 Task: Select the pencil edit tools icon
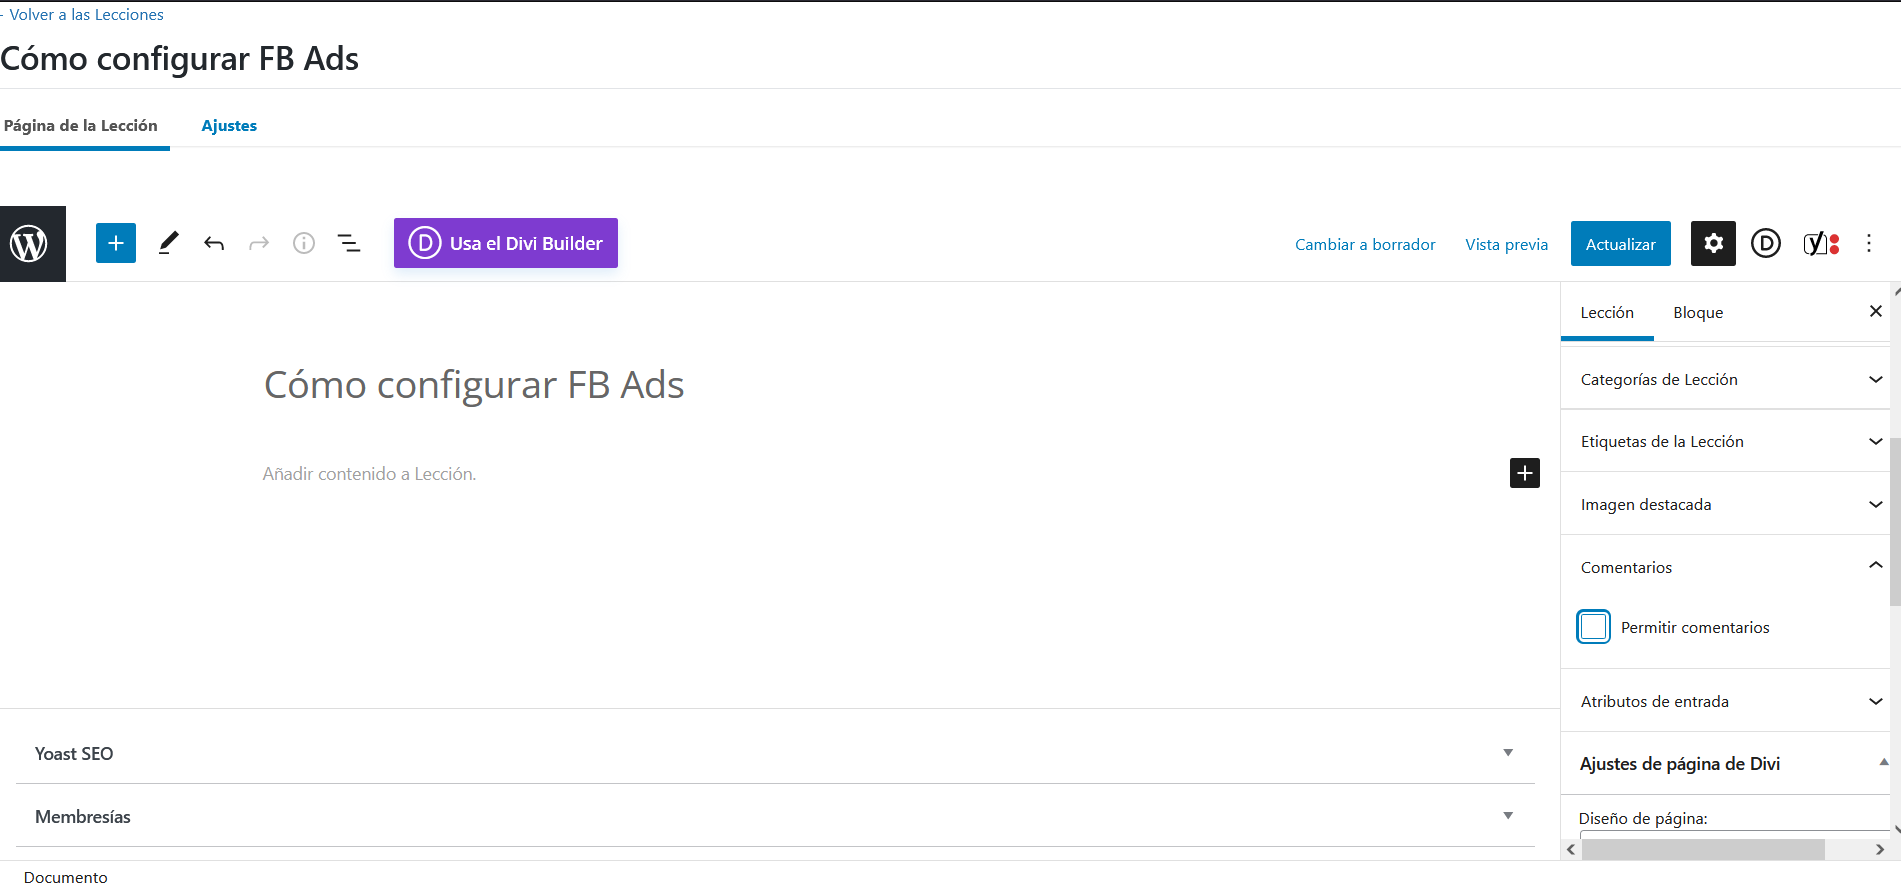(168, 243)
